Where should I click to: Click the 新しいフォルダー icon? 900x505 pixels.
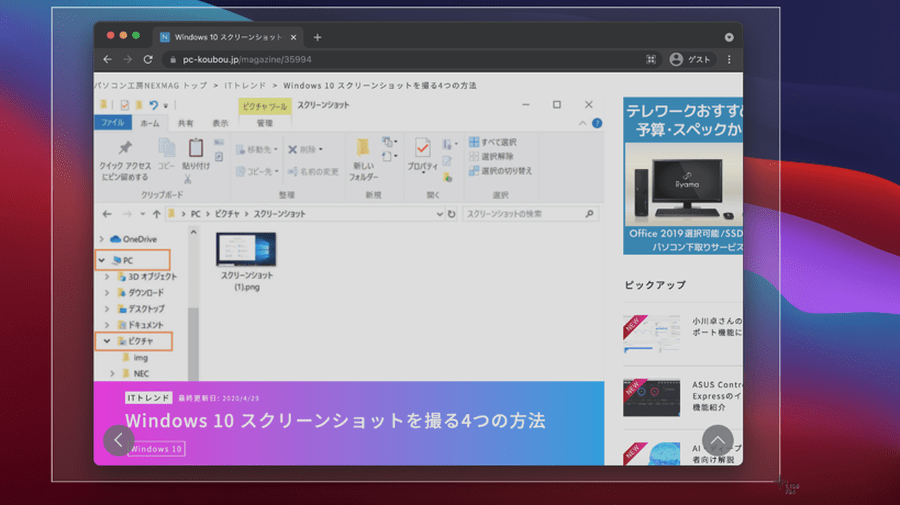(363, 147)
